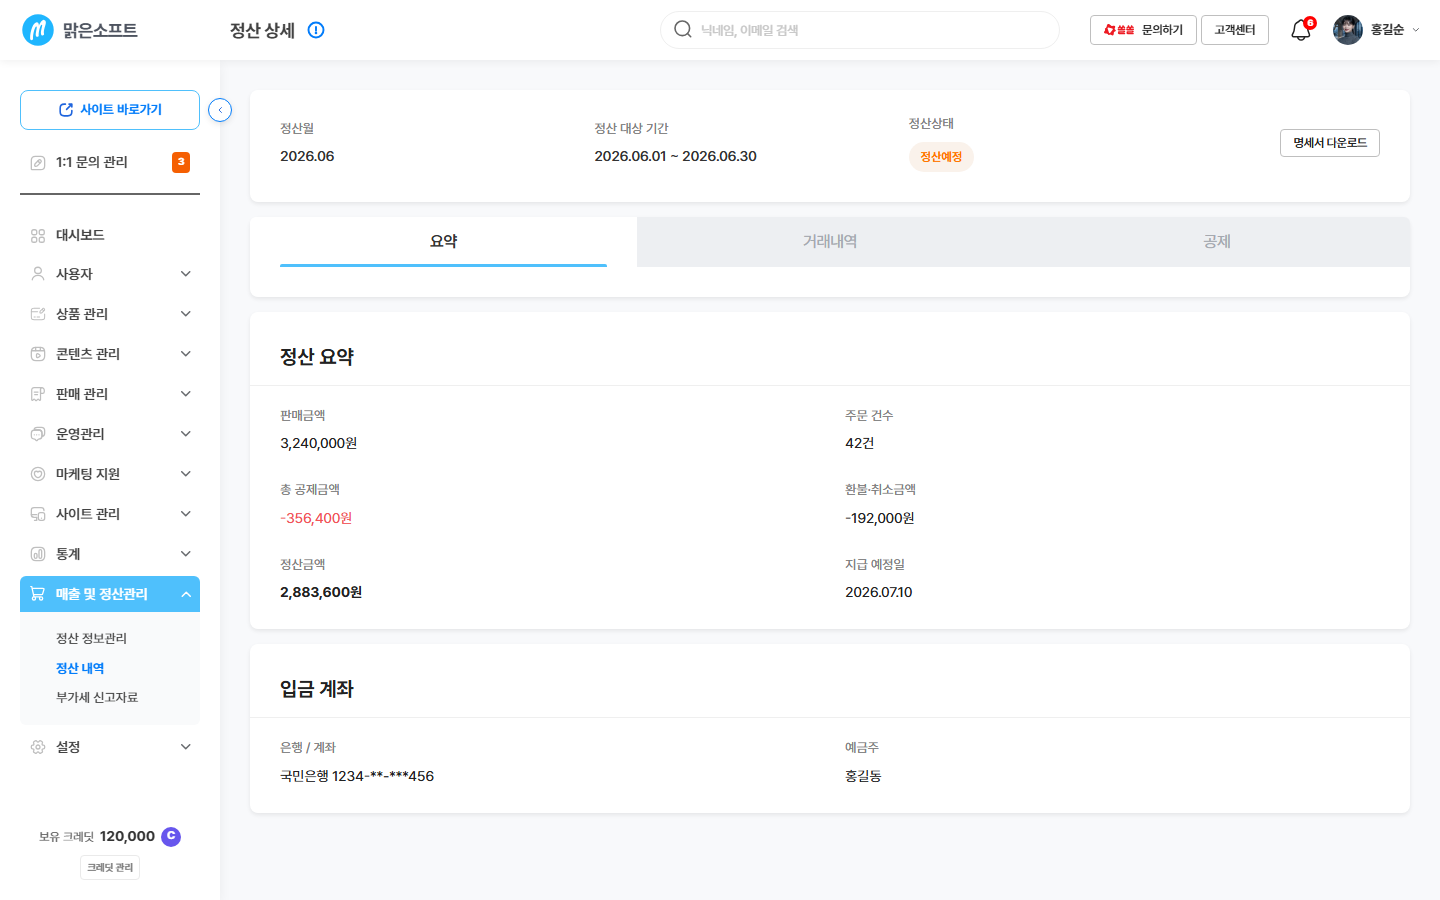1440x900 pixels.
Task: Click the 사용자 person icon
Action: click(38, 274)
